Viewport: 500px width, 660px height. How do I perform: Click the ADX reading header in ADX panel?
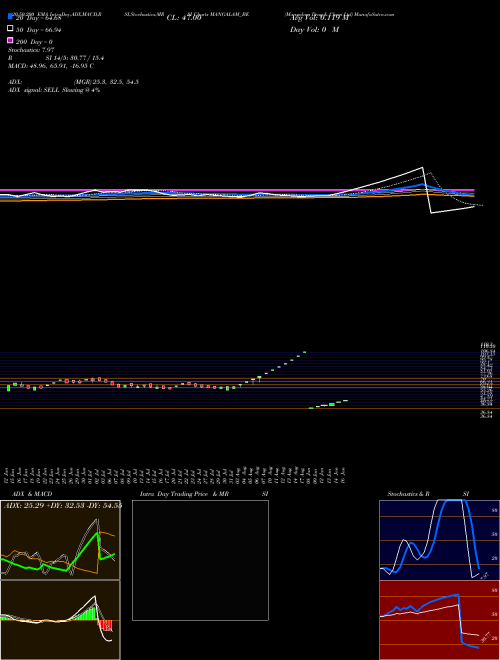(63, 505)
